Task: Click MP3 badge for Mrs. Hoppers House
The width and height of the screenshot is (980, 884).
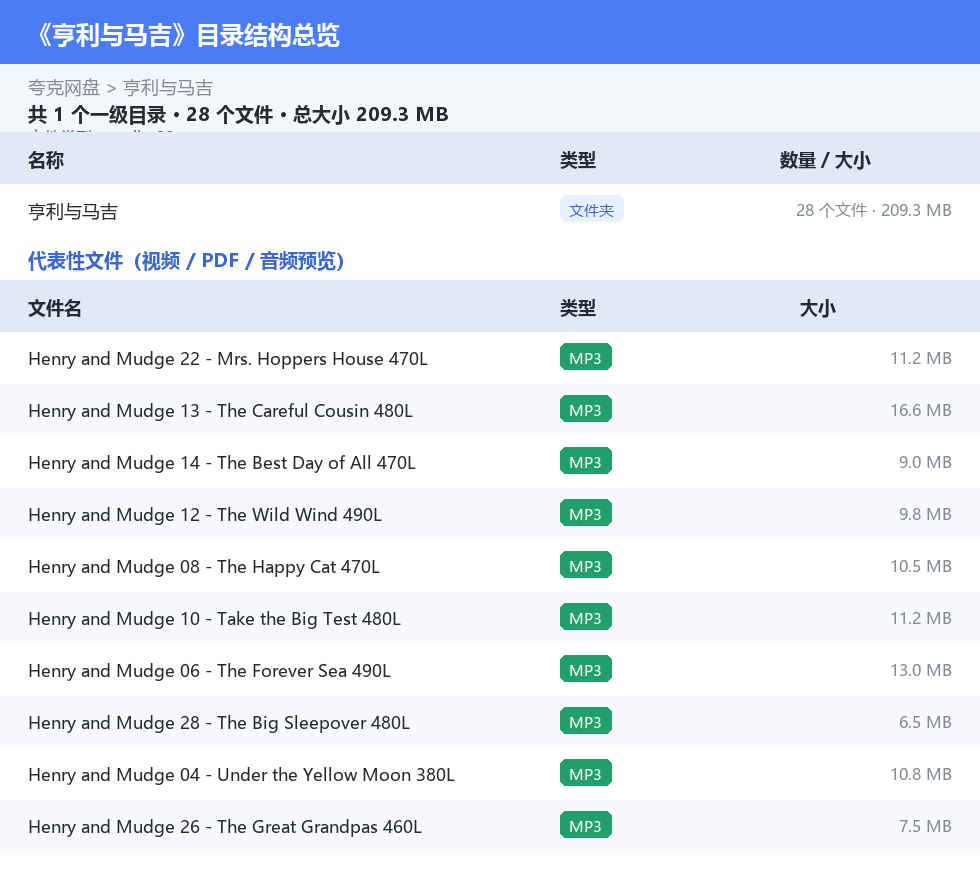Action: coord(586,358)
